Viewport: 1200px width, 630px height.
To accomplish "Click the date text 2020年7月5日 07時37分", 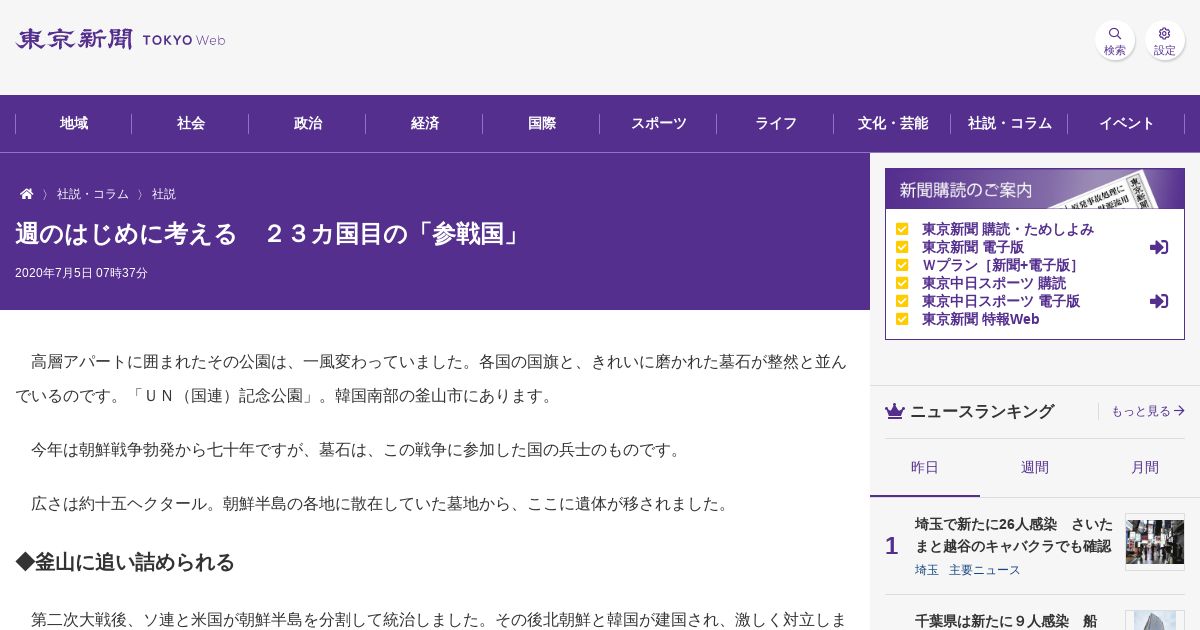I will pos(81,273).
